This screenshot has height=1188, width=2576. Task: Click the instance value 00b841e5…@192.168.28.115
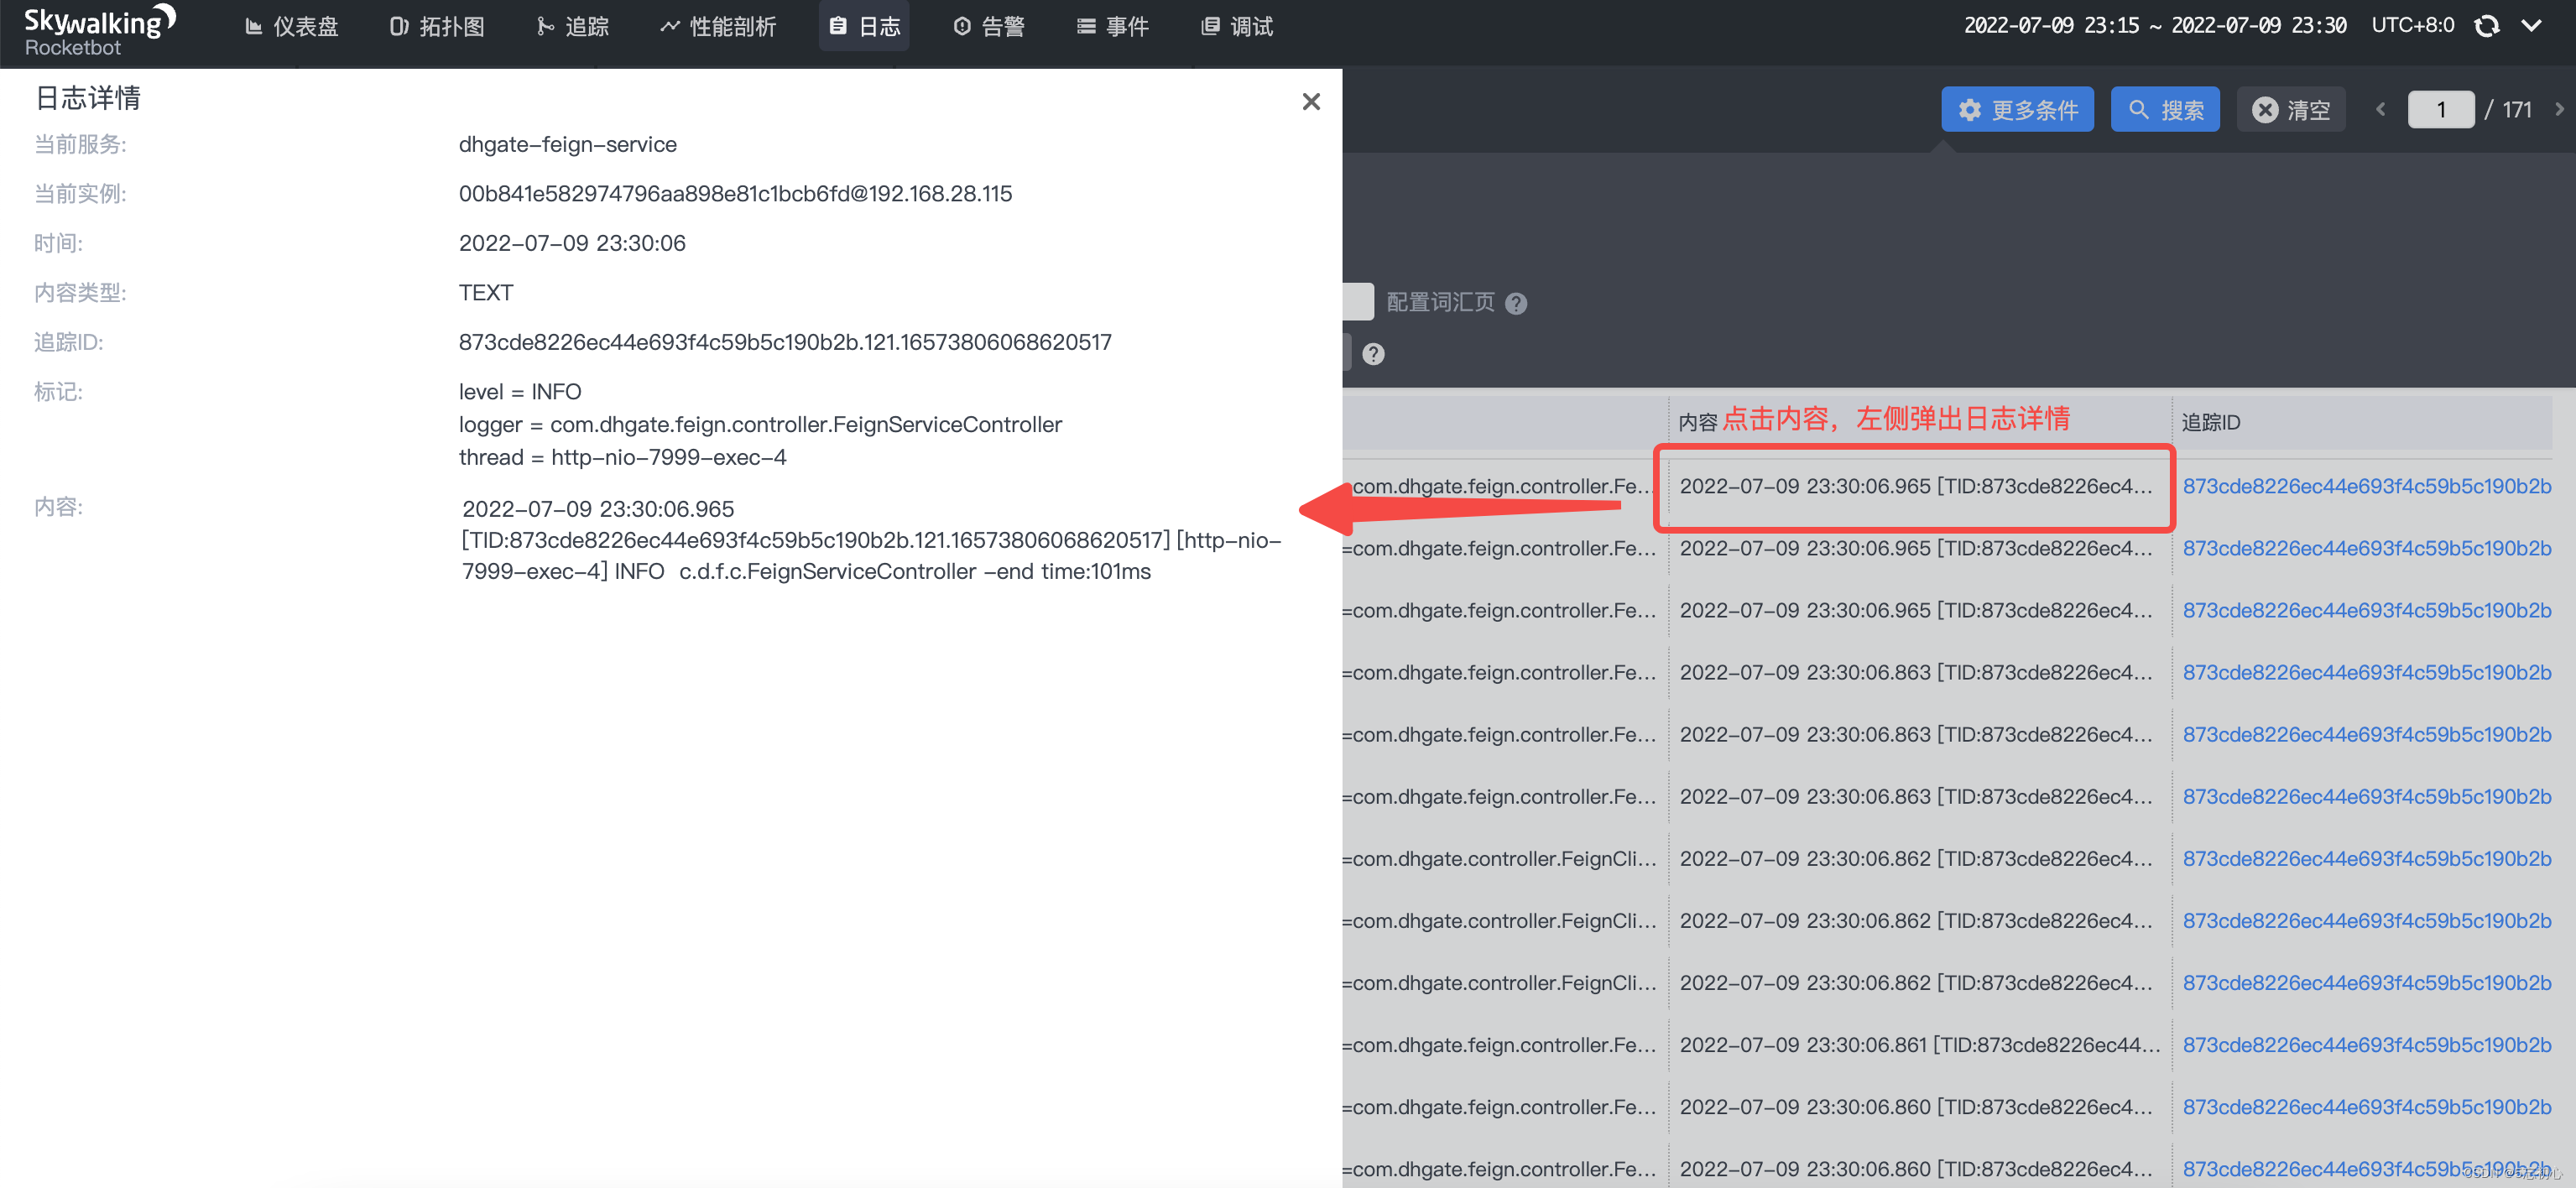(735, 194)
